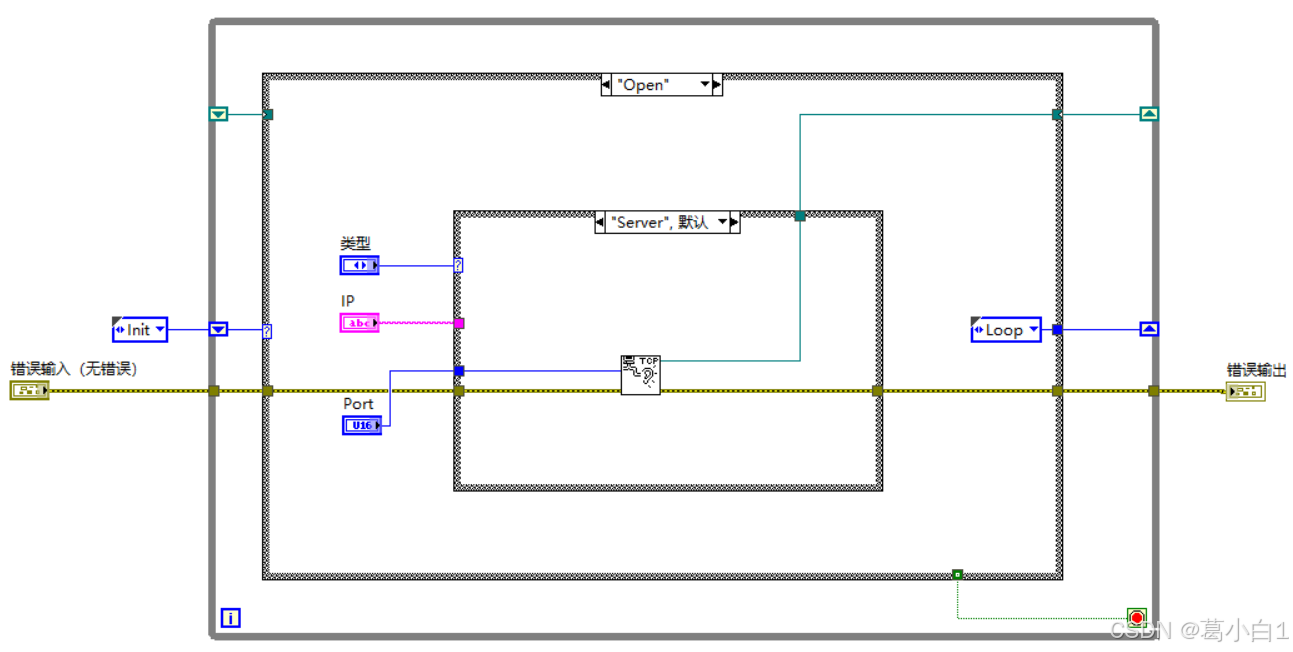Click the left blue enum shift register
The width and height of the screenshot is (1293, 652).
click(219, 329)
